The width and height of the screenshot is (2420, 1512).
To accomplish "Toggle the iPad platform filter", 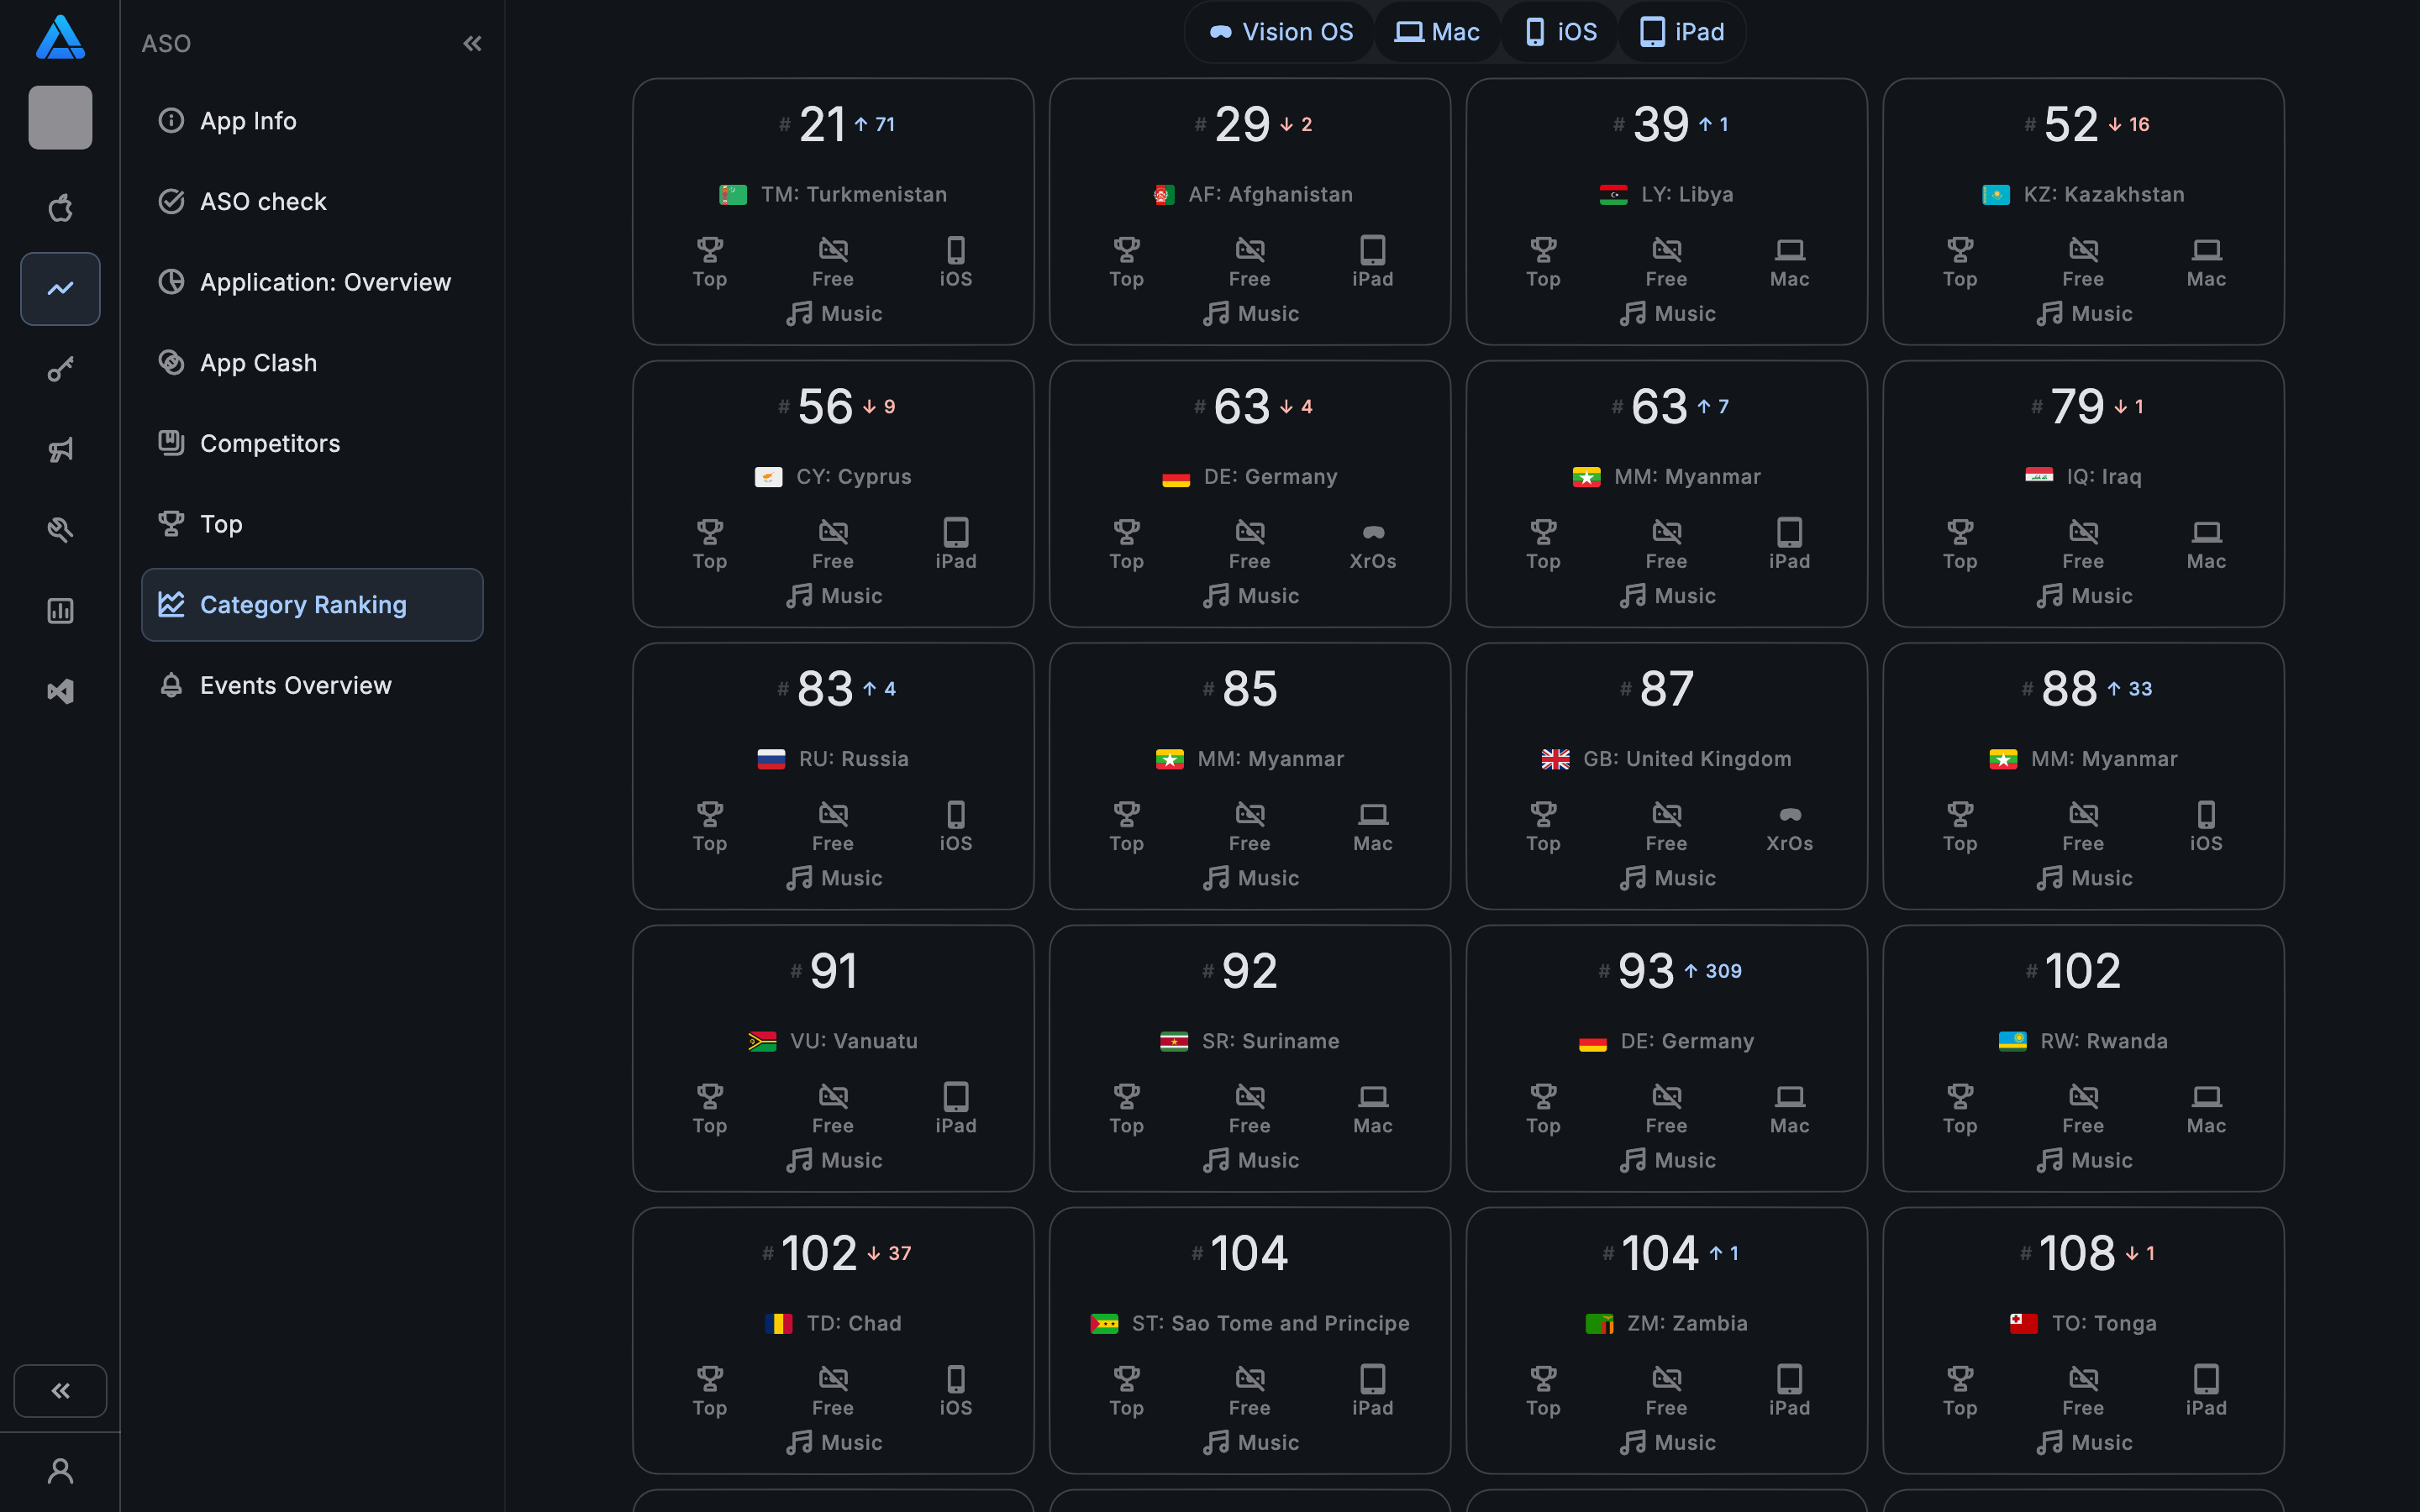I will click(x=1682, y=32).
